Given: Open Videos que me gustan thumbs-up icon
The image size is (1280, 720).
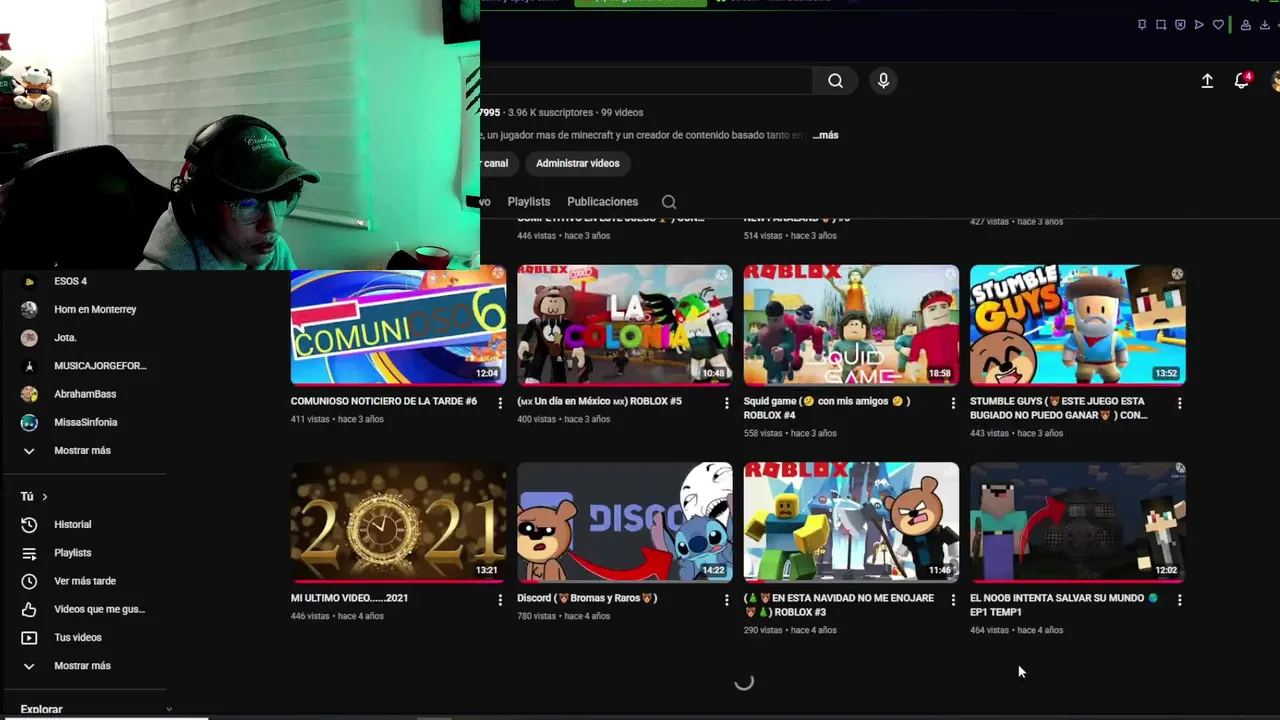Looking at the screenshot, I should pos(29,609).
